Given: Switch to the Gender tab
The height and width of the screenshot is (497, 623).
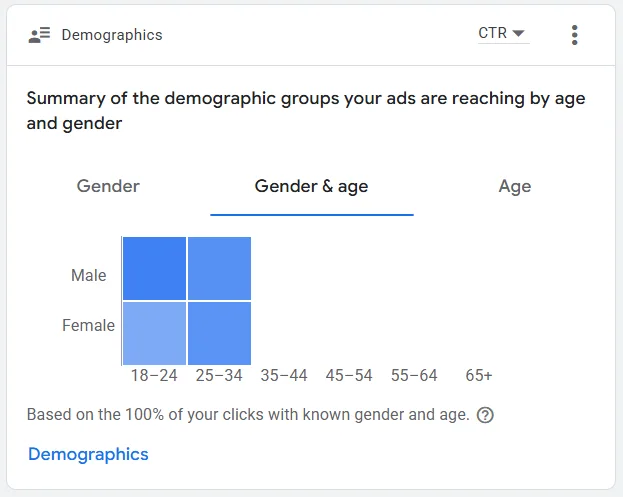Looking at the screenshot, I should (x=108, y=186).
